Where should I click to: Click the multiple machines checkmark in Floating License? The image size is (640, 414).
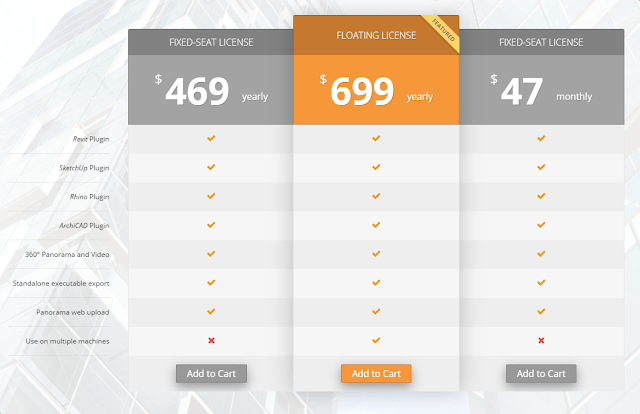(x=376, y=340)
